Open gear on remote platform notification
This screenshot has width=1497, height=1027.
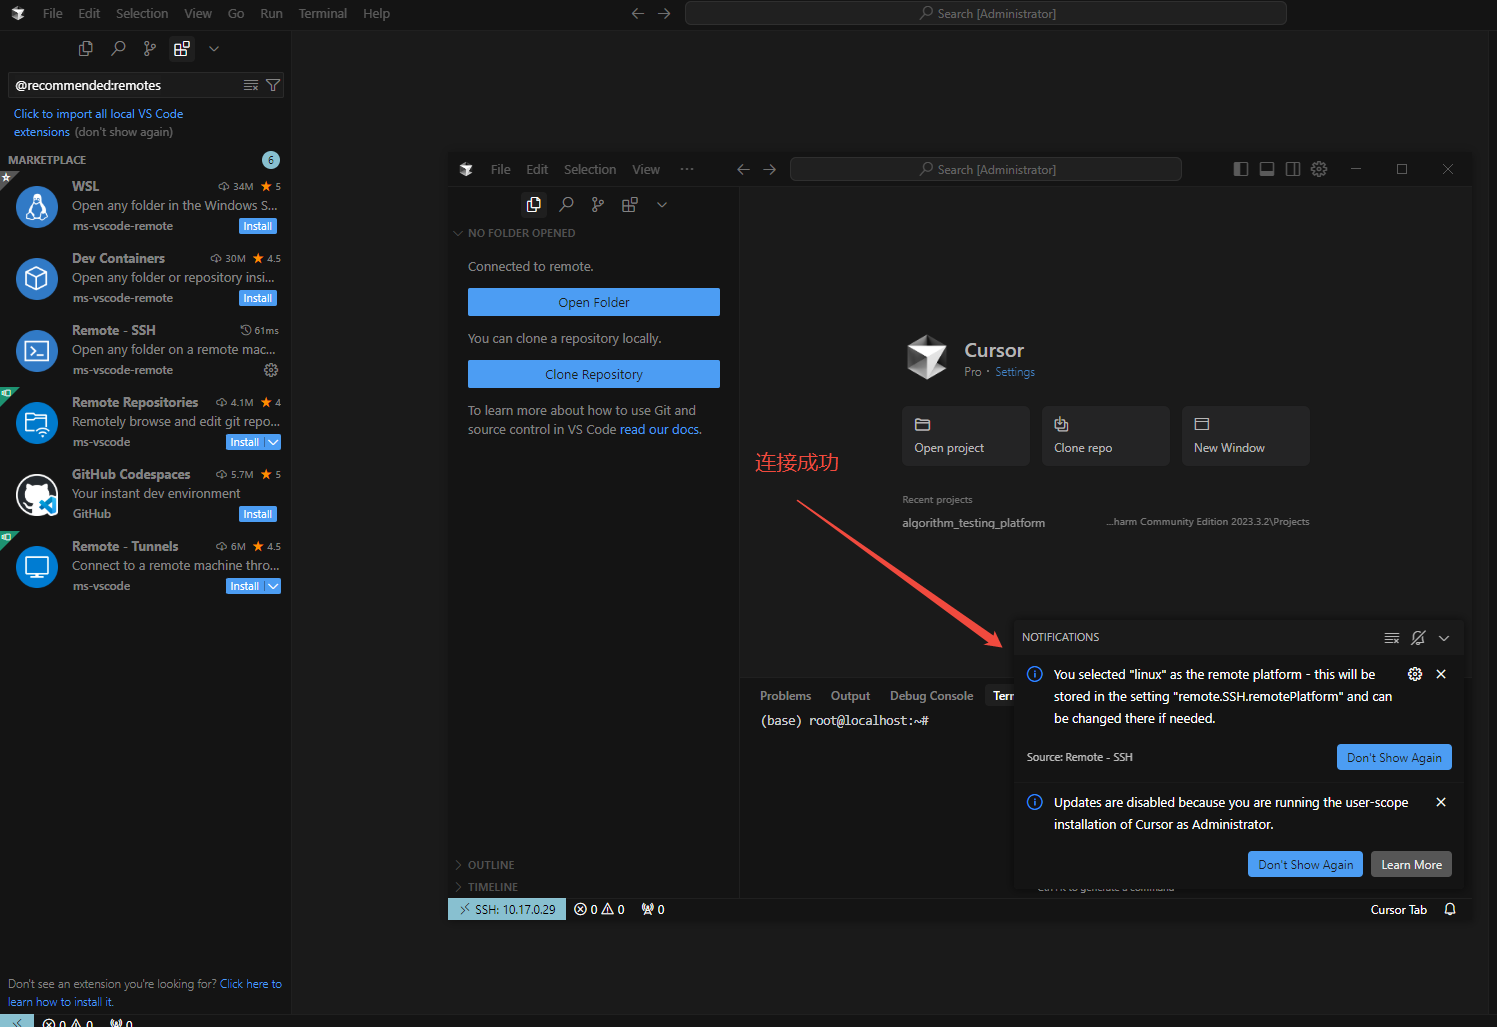1415,674
